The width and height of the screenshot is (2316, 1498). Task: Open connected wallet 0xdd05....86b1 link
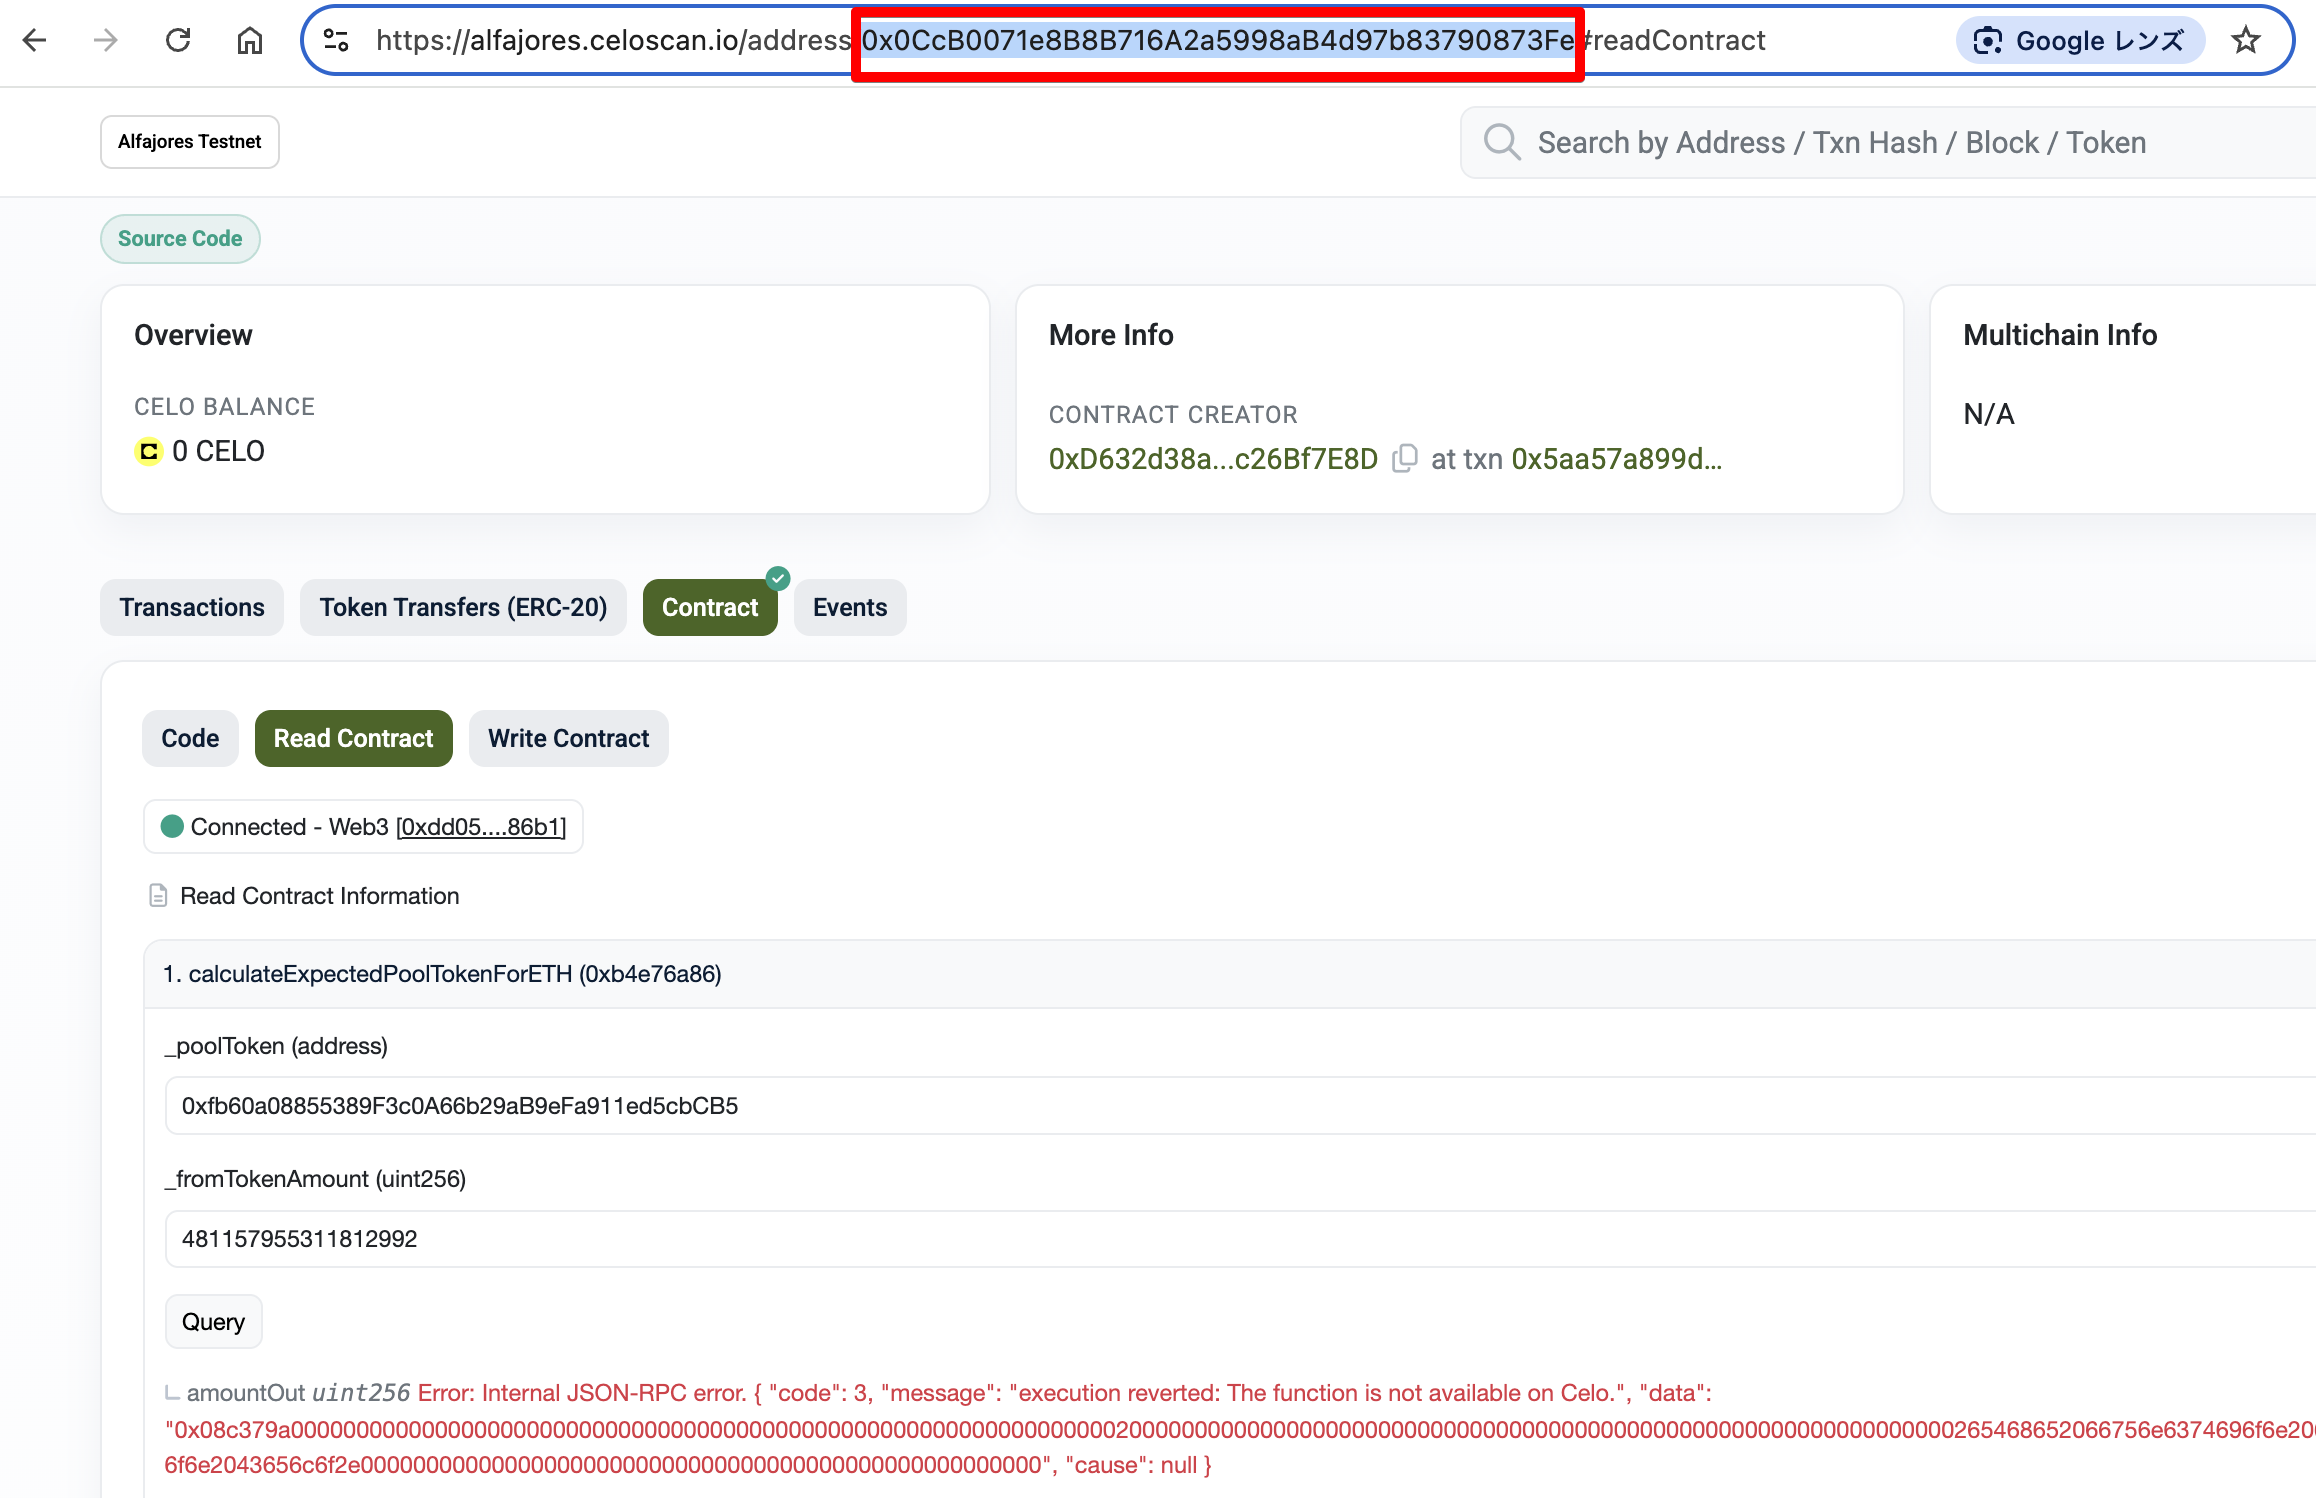(481, 827)
